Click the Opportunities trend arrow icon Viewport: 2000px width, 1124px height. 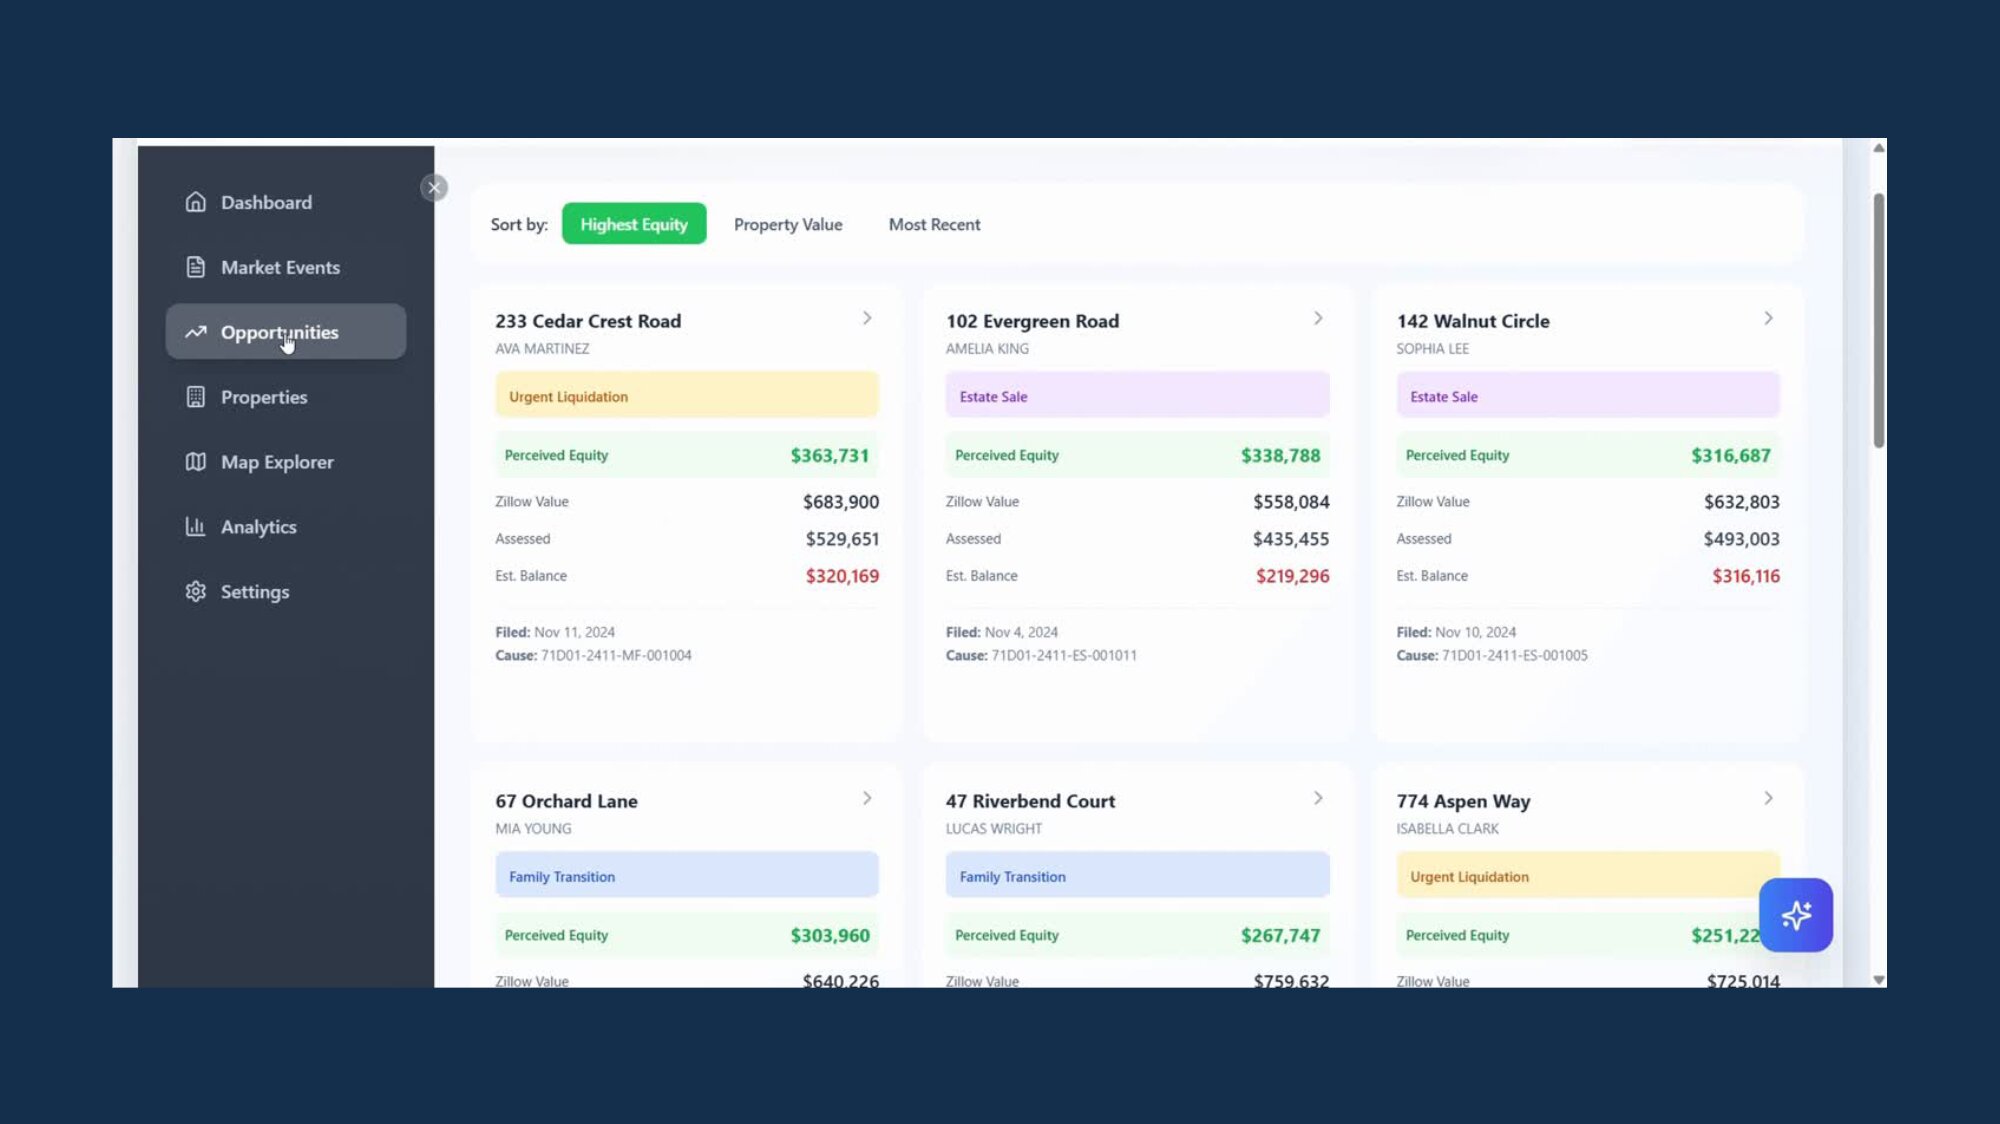196,332
